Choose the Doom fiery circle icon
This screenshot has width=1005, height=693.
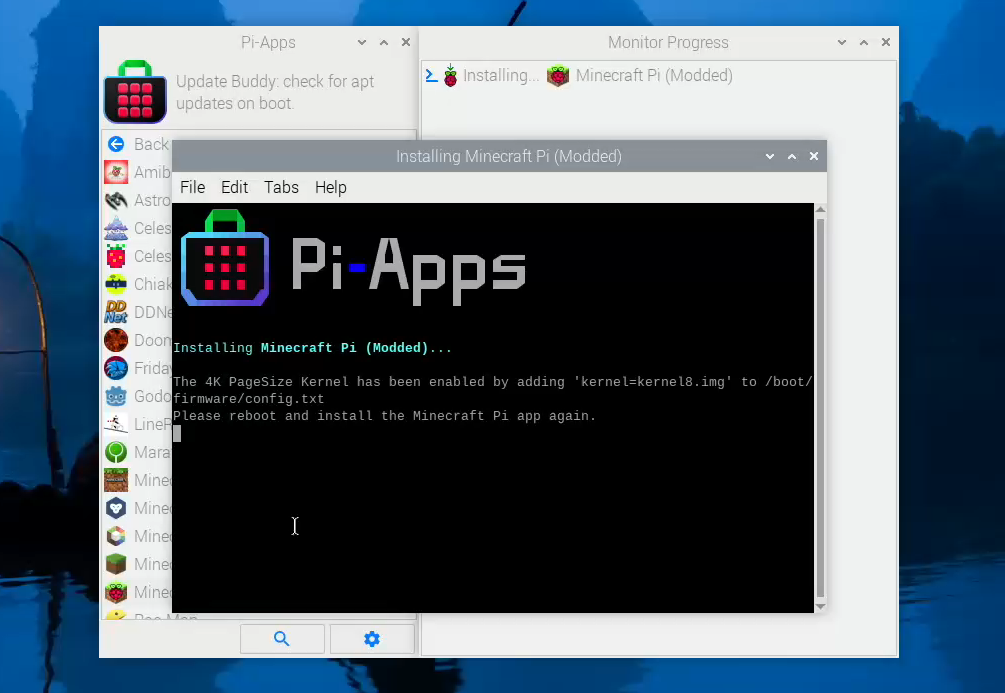[x=116, y=340]
